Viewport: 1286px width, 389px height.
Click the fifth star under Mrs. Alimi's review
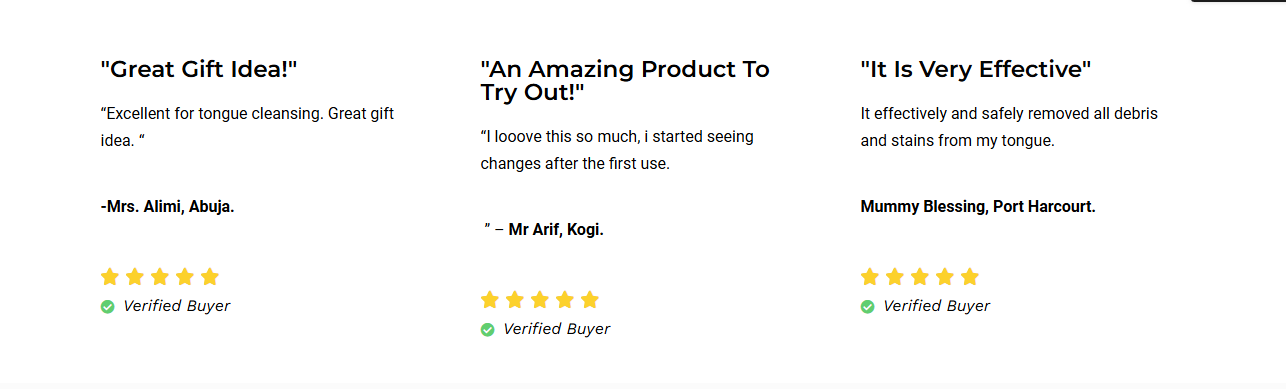pos(210,277)
